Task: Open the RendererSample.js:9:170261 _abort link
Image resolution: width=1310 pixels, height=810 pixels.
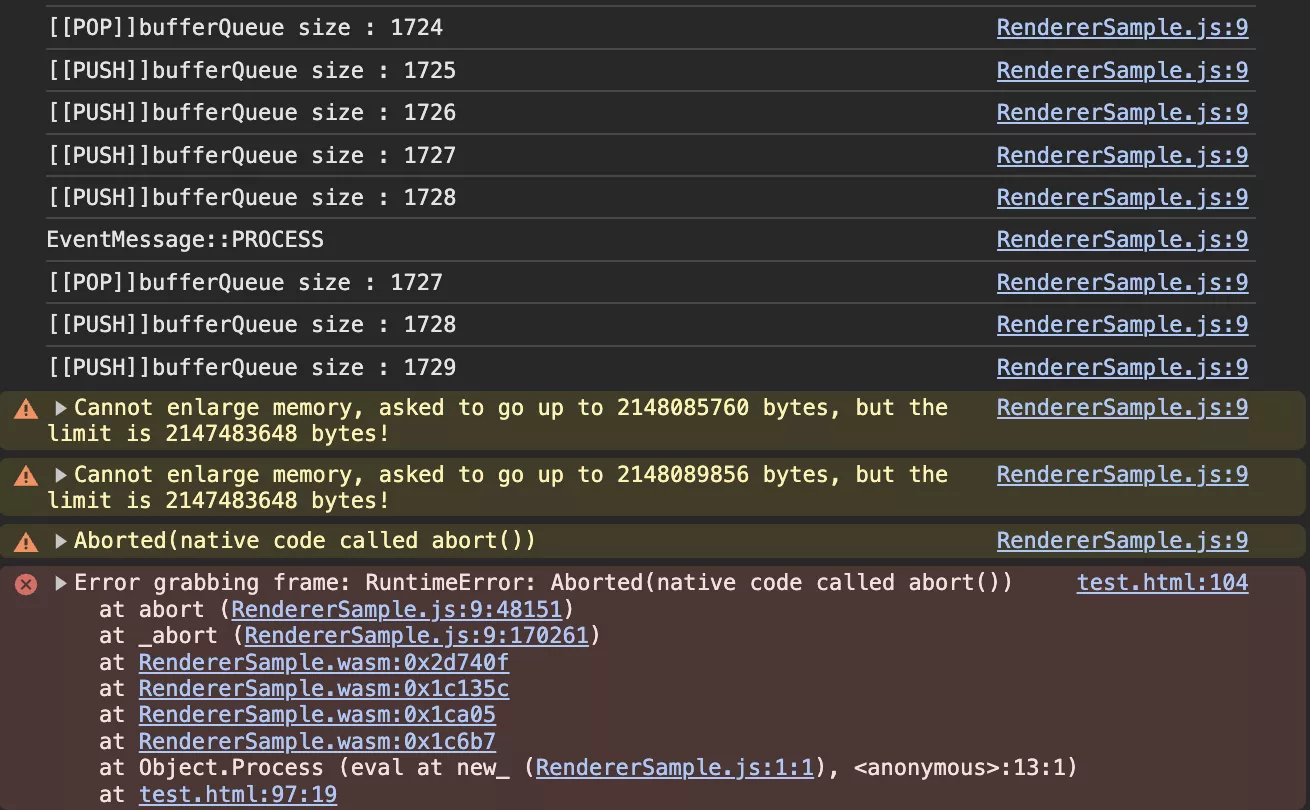Action: pyautogui.click(x=417, y=635)
